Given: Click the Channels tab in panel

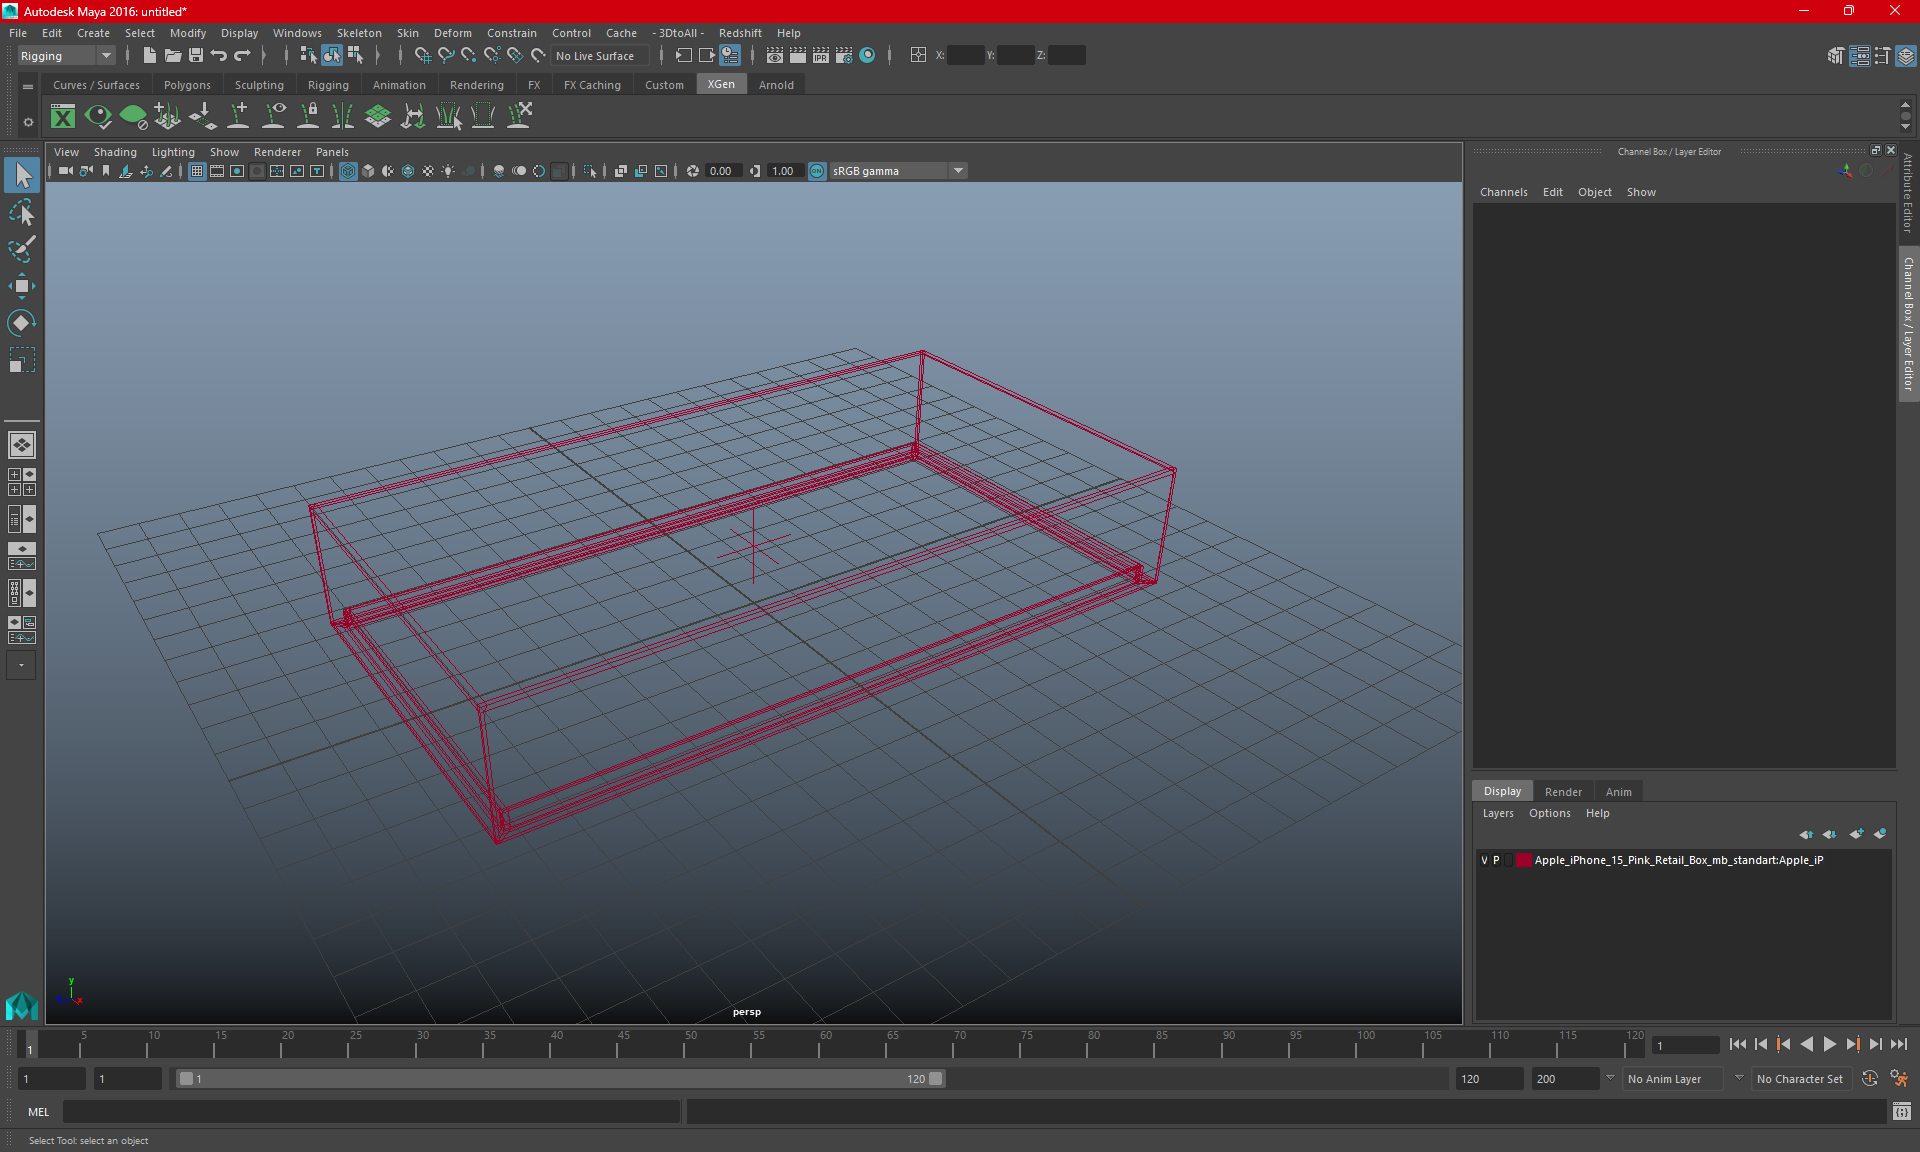Looking at the screenshot, I should (x=1502, y=192).
